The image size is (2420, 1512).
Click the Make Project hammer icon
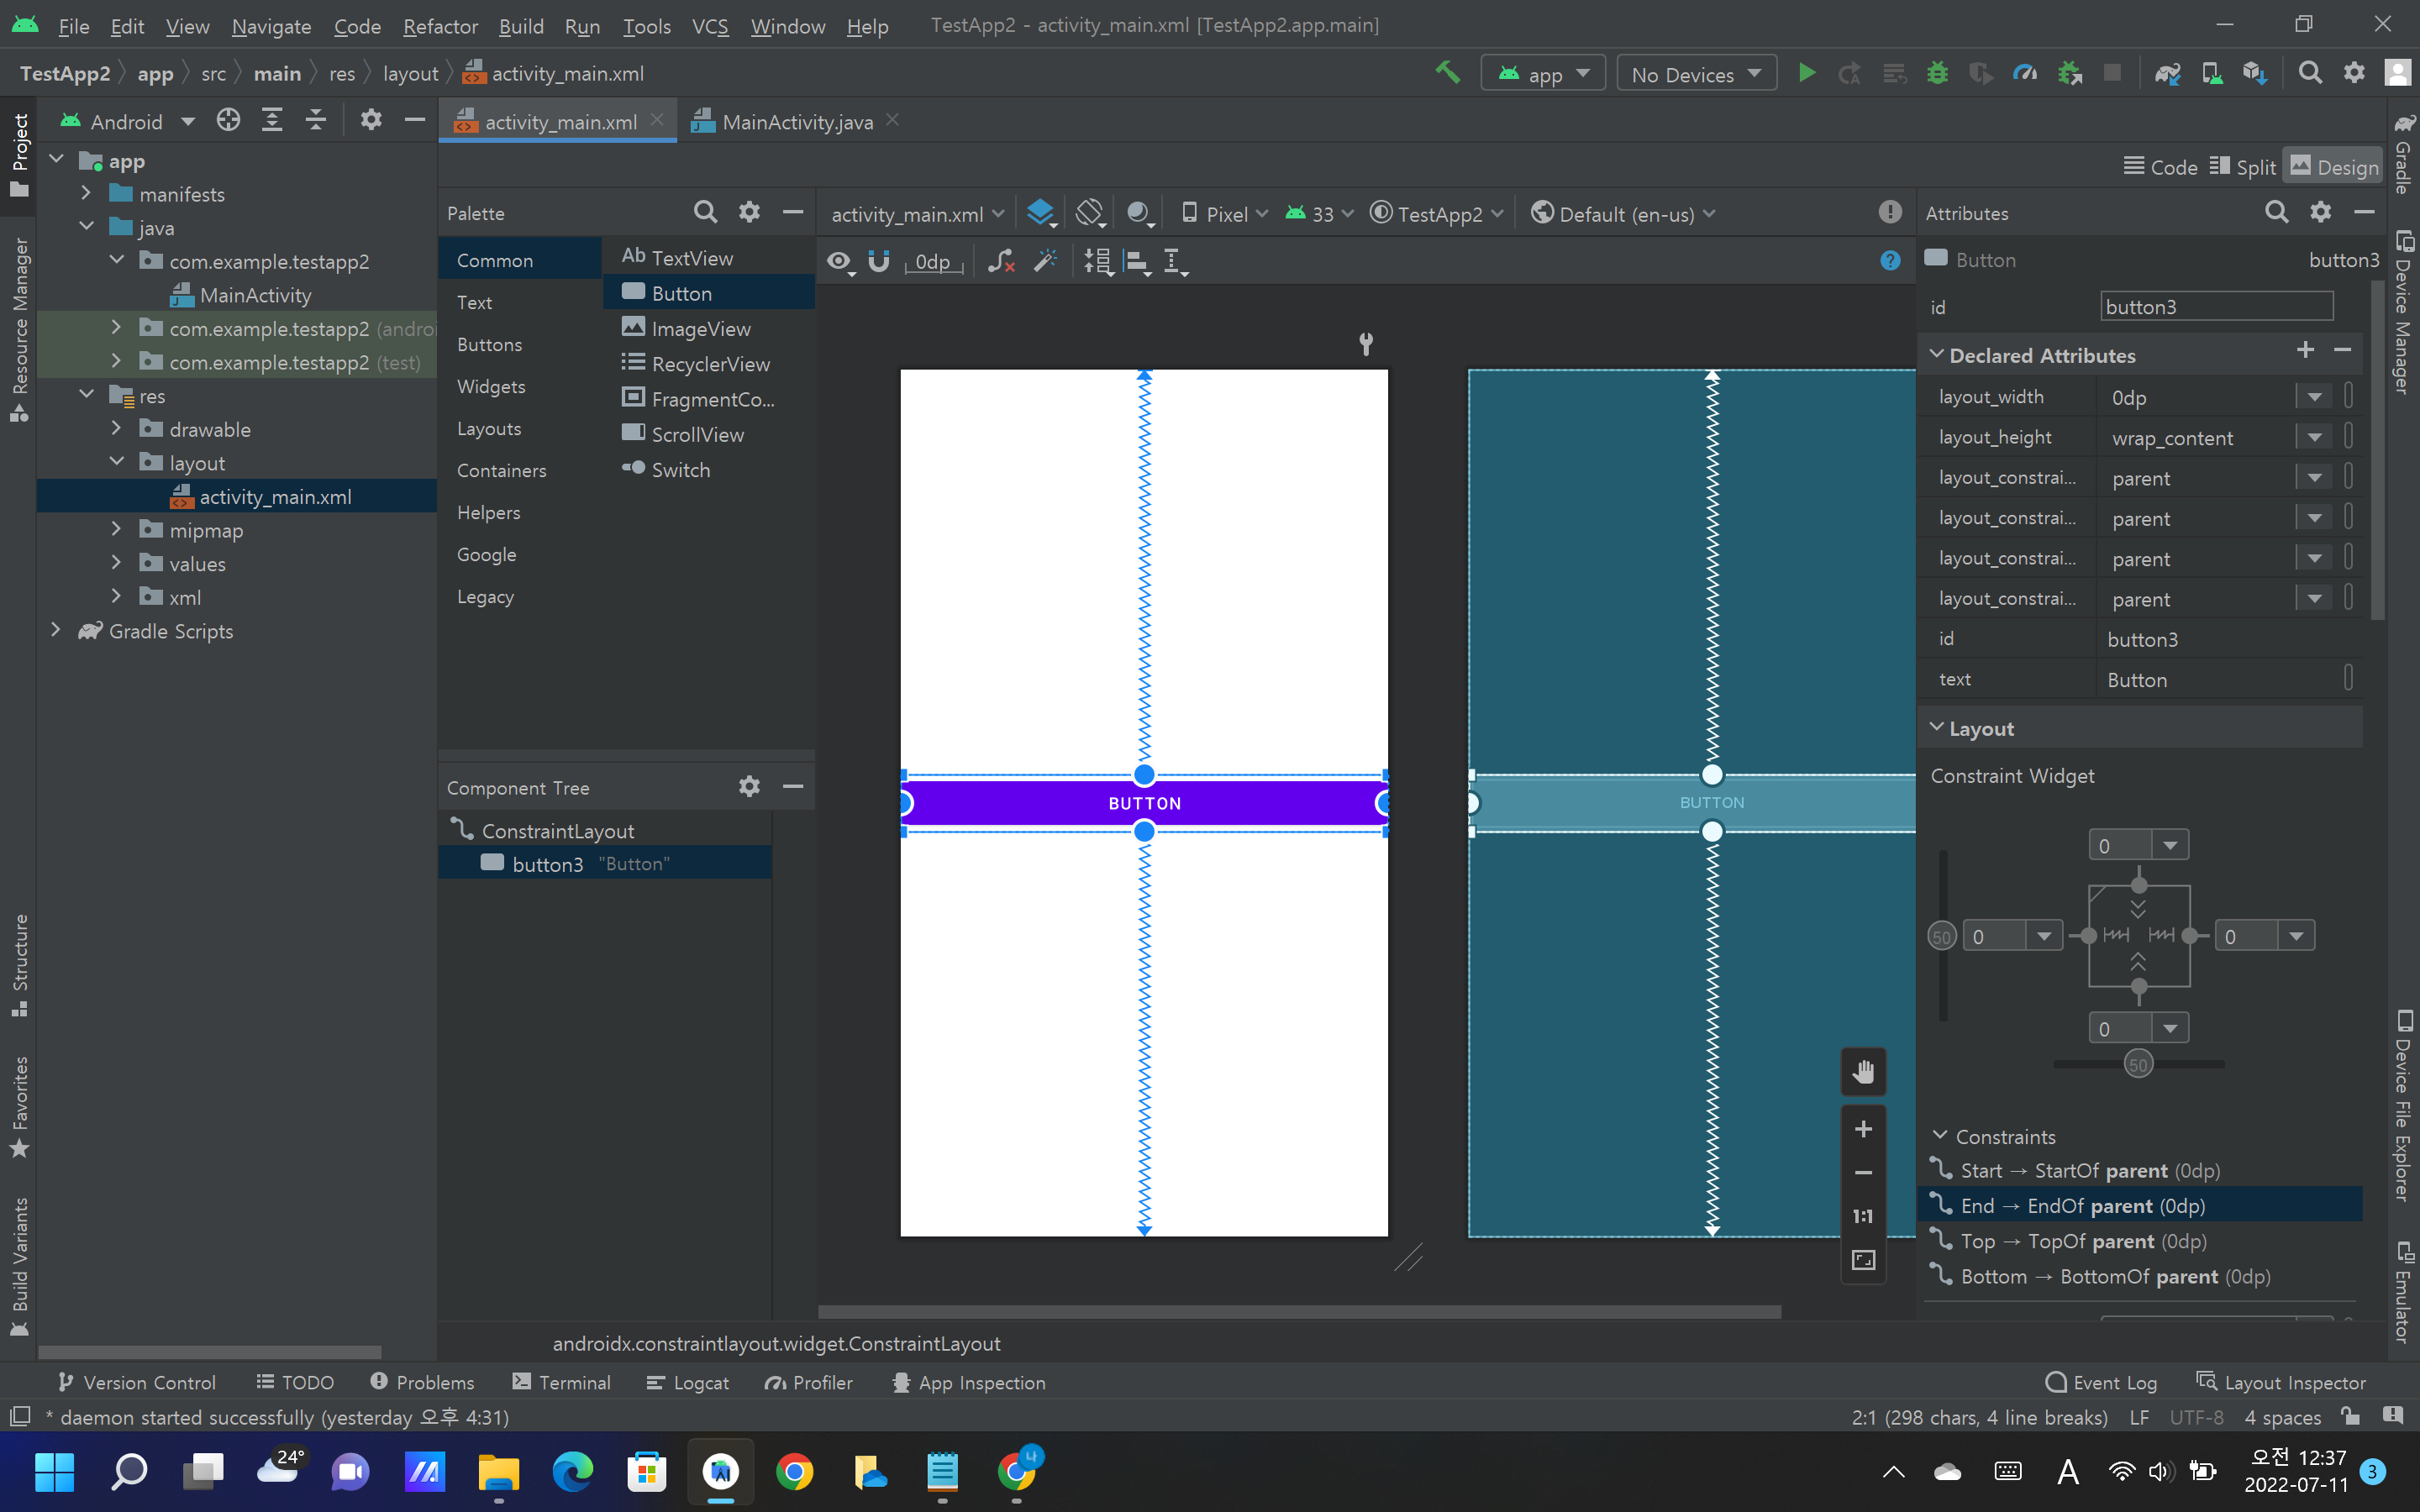(1447, 74)
